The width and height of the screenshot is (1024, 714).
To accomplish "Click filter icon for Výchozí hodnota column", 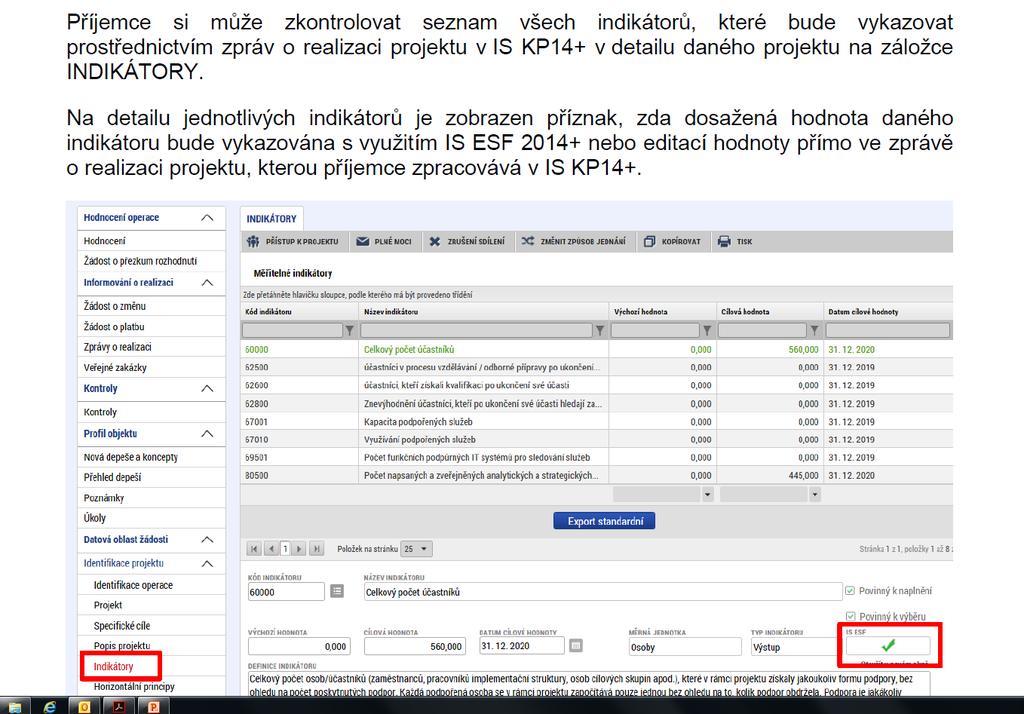I will [x=707, y=331].
